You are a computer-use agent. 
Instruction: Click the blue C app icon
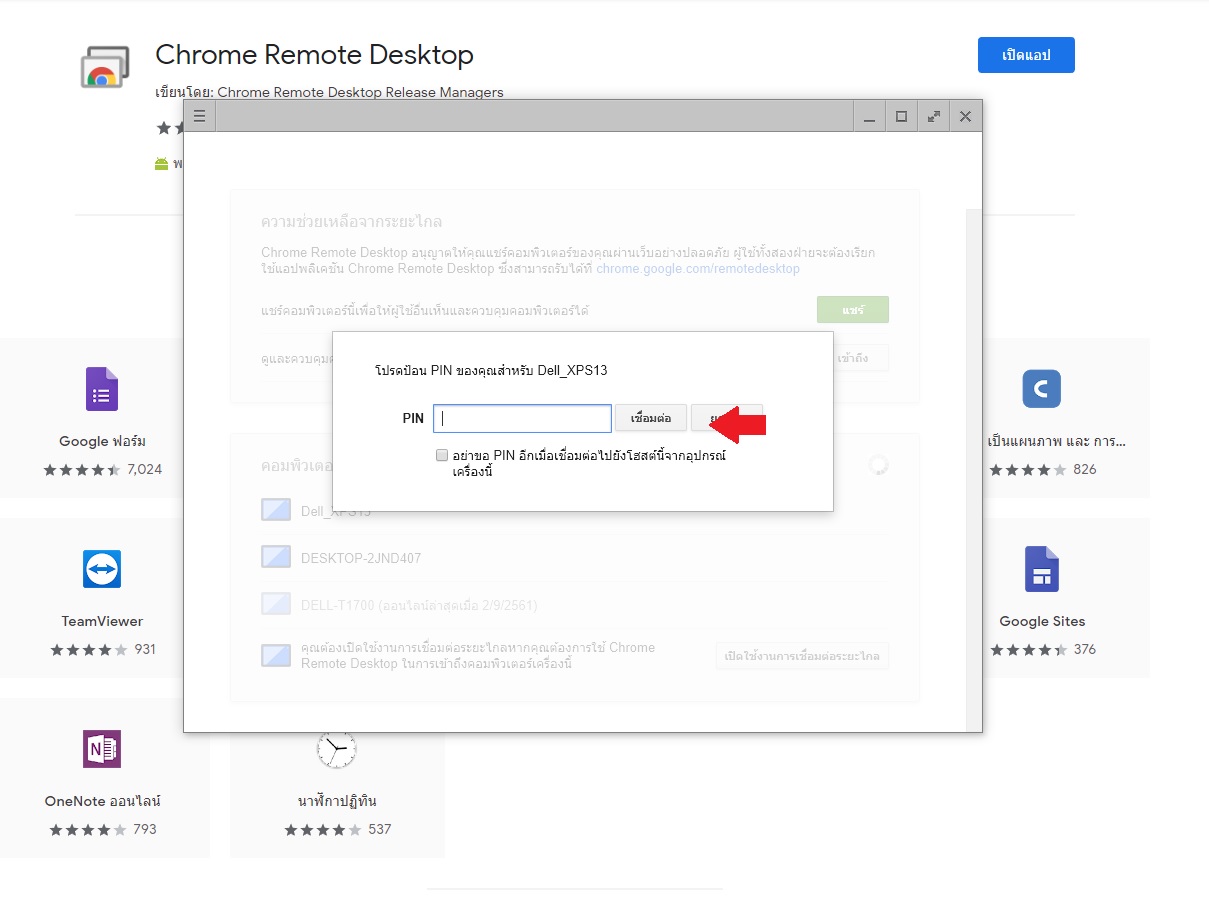coord(1042,389)
